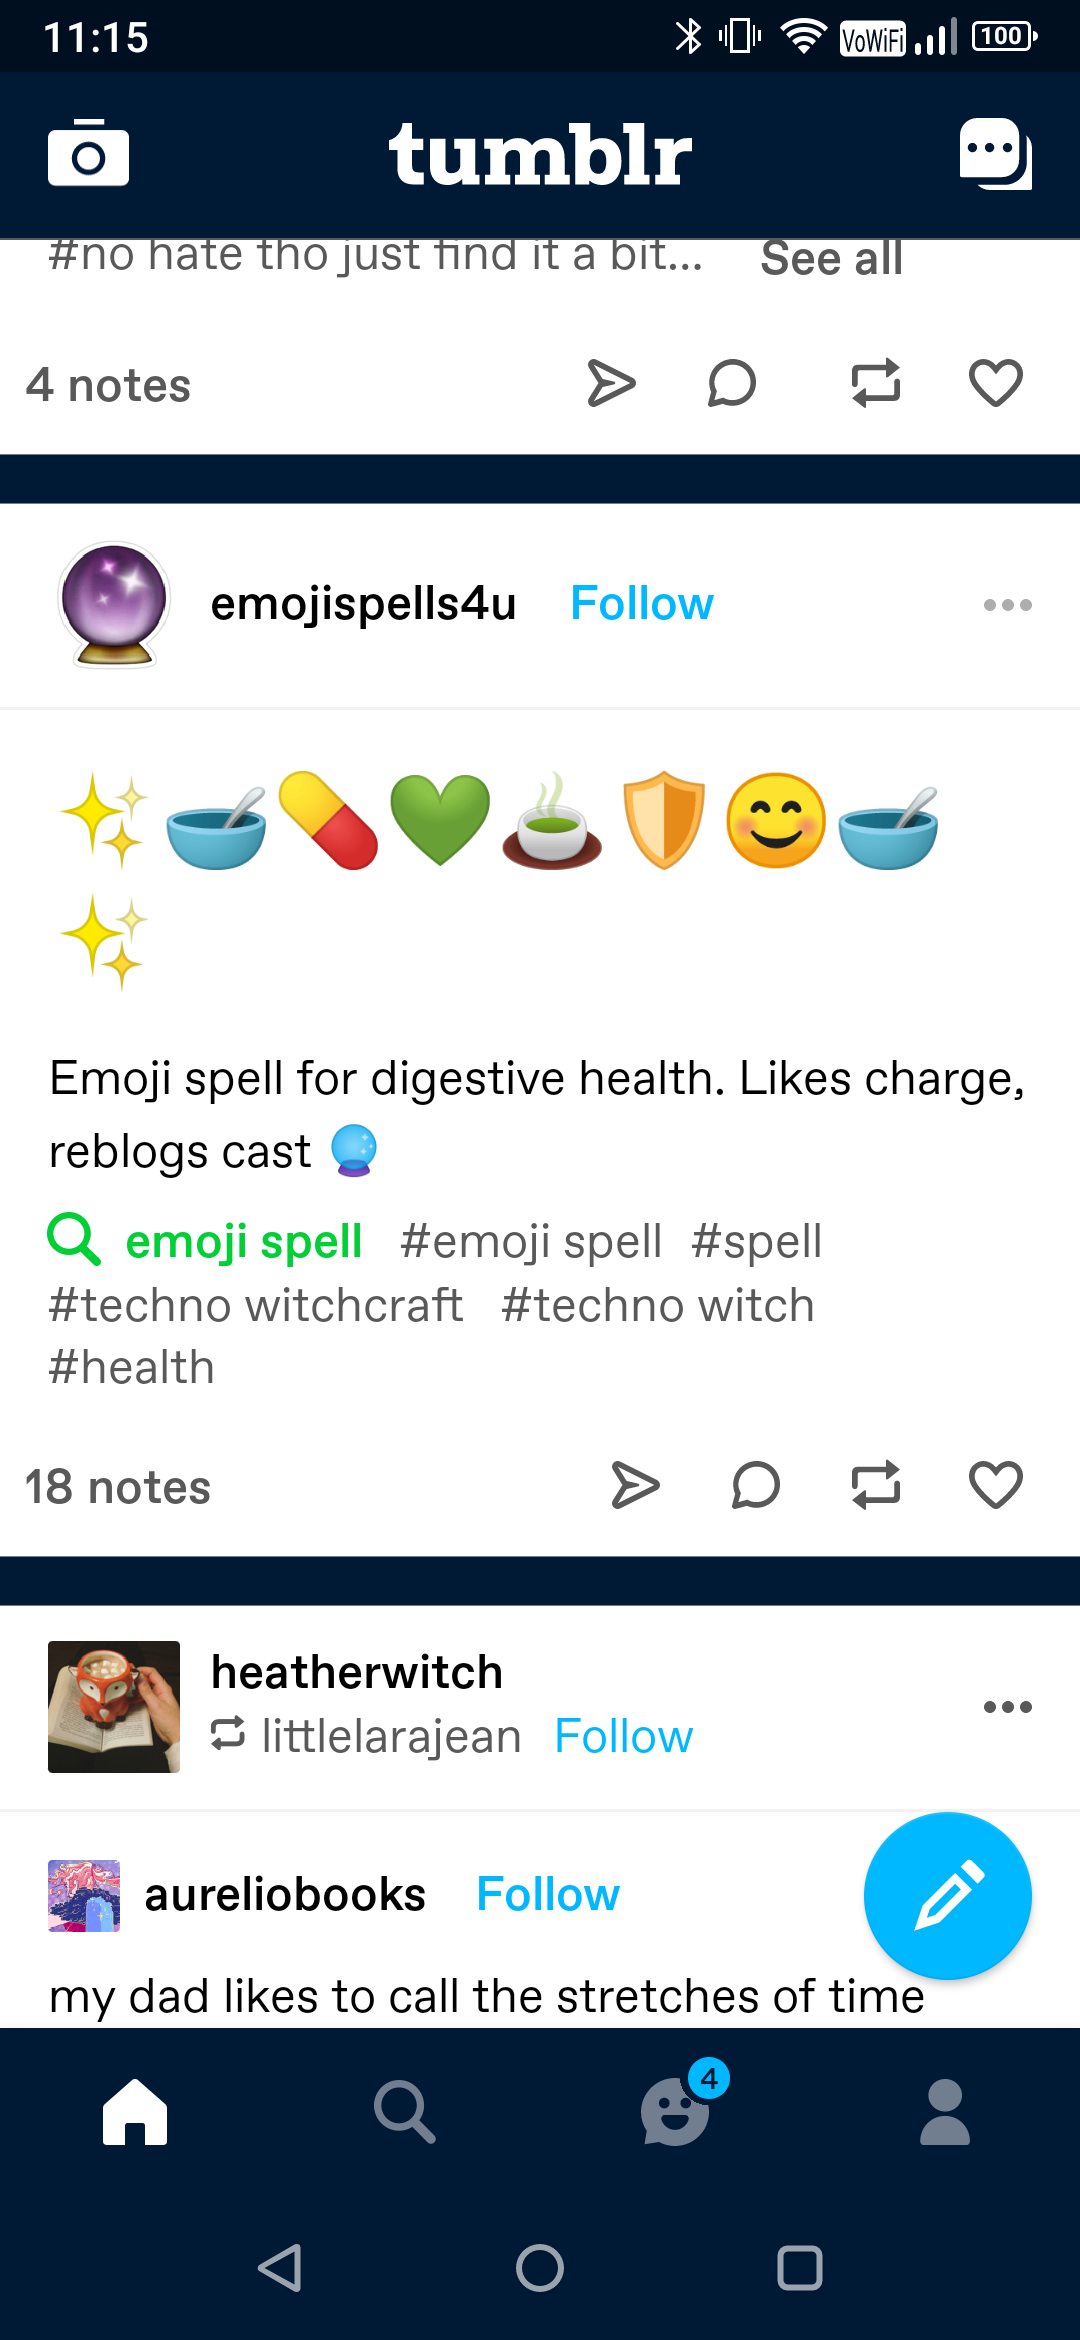1080x2340 pixels.
Task: Expand tags with See all
Action: (832, 259)
